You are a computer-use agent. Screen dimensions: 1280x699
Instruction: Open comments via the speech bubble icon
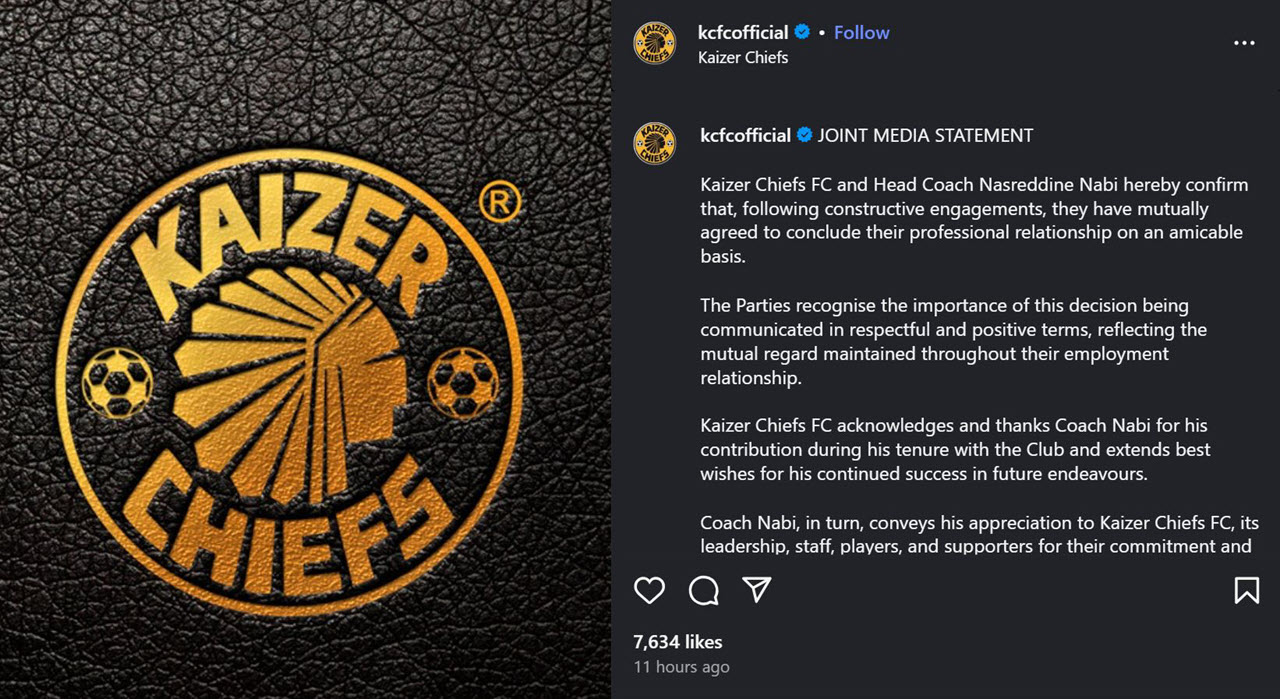tap(704, 590)
